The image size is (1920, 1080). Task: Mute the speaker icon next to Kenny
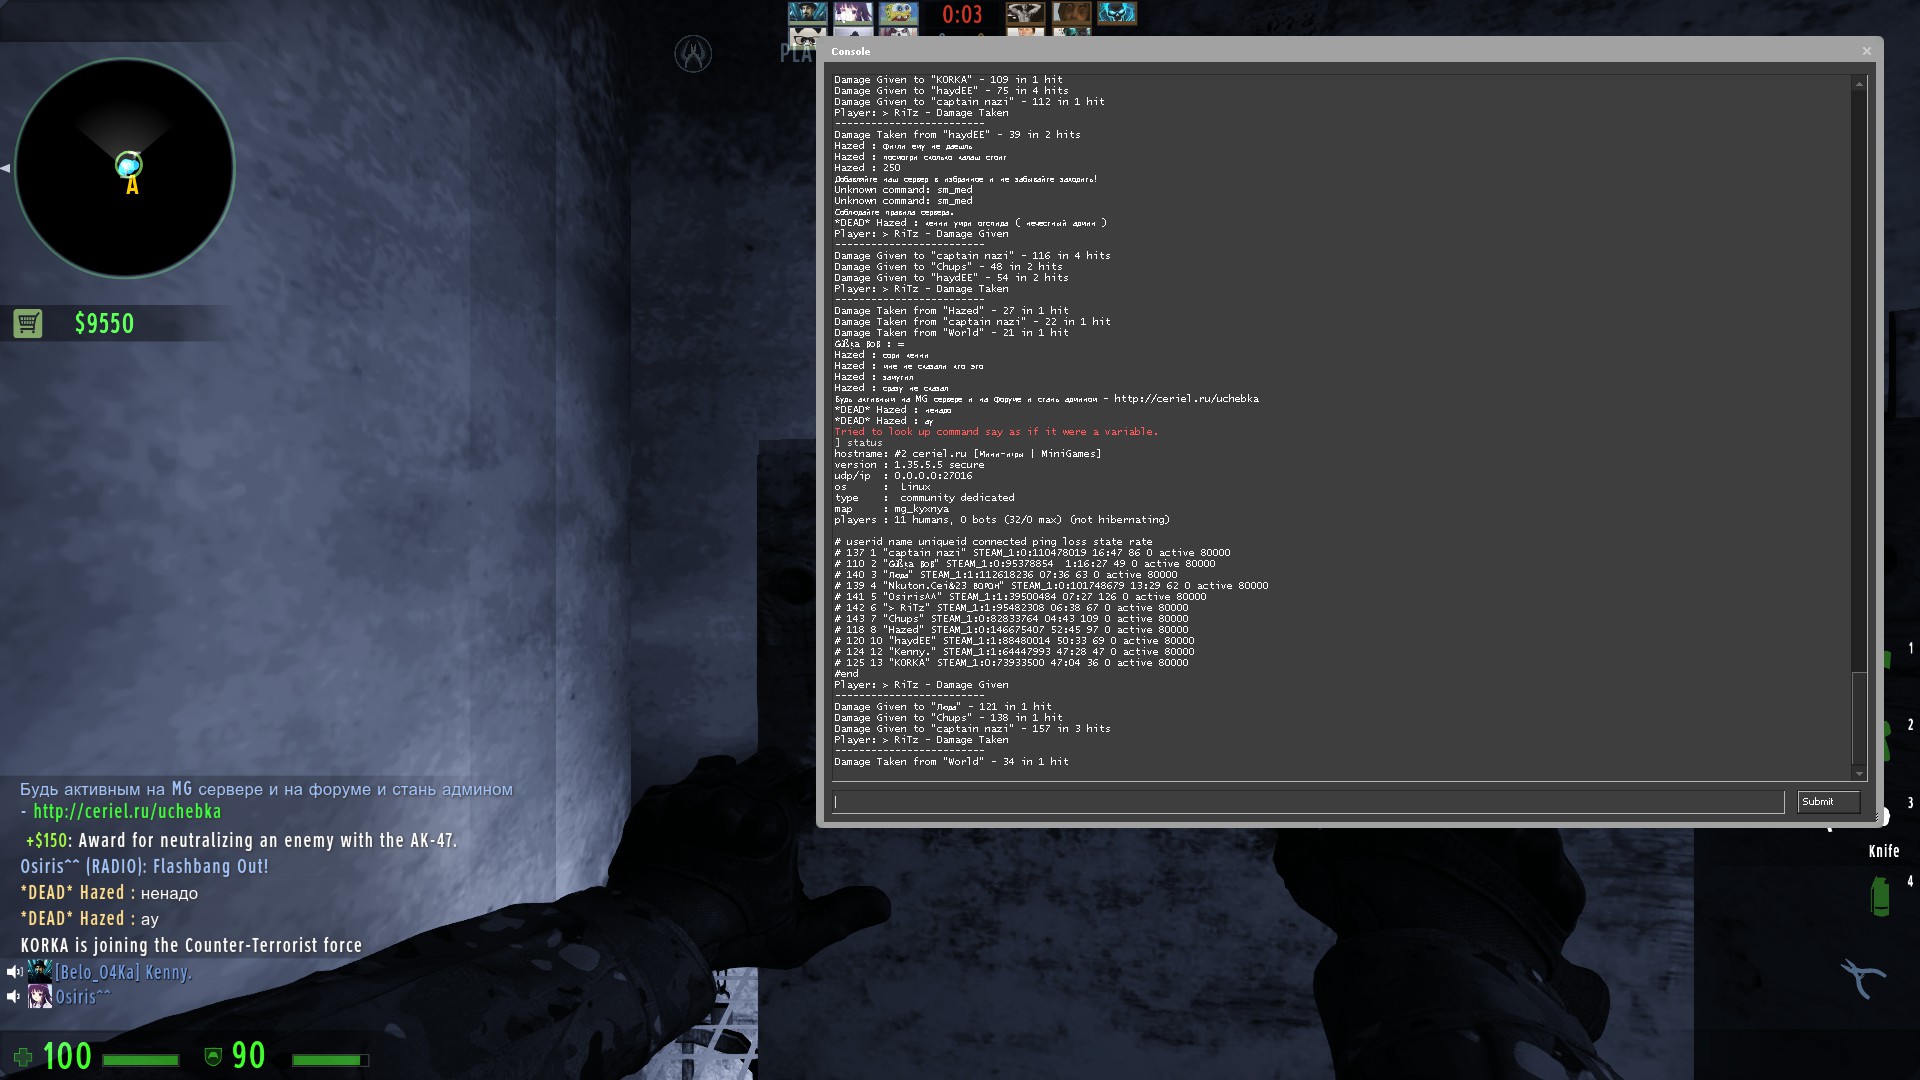(x=14, y=972)
